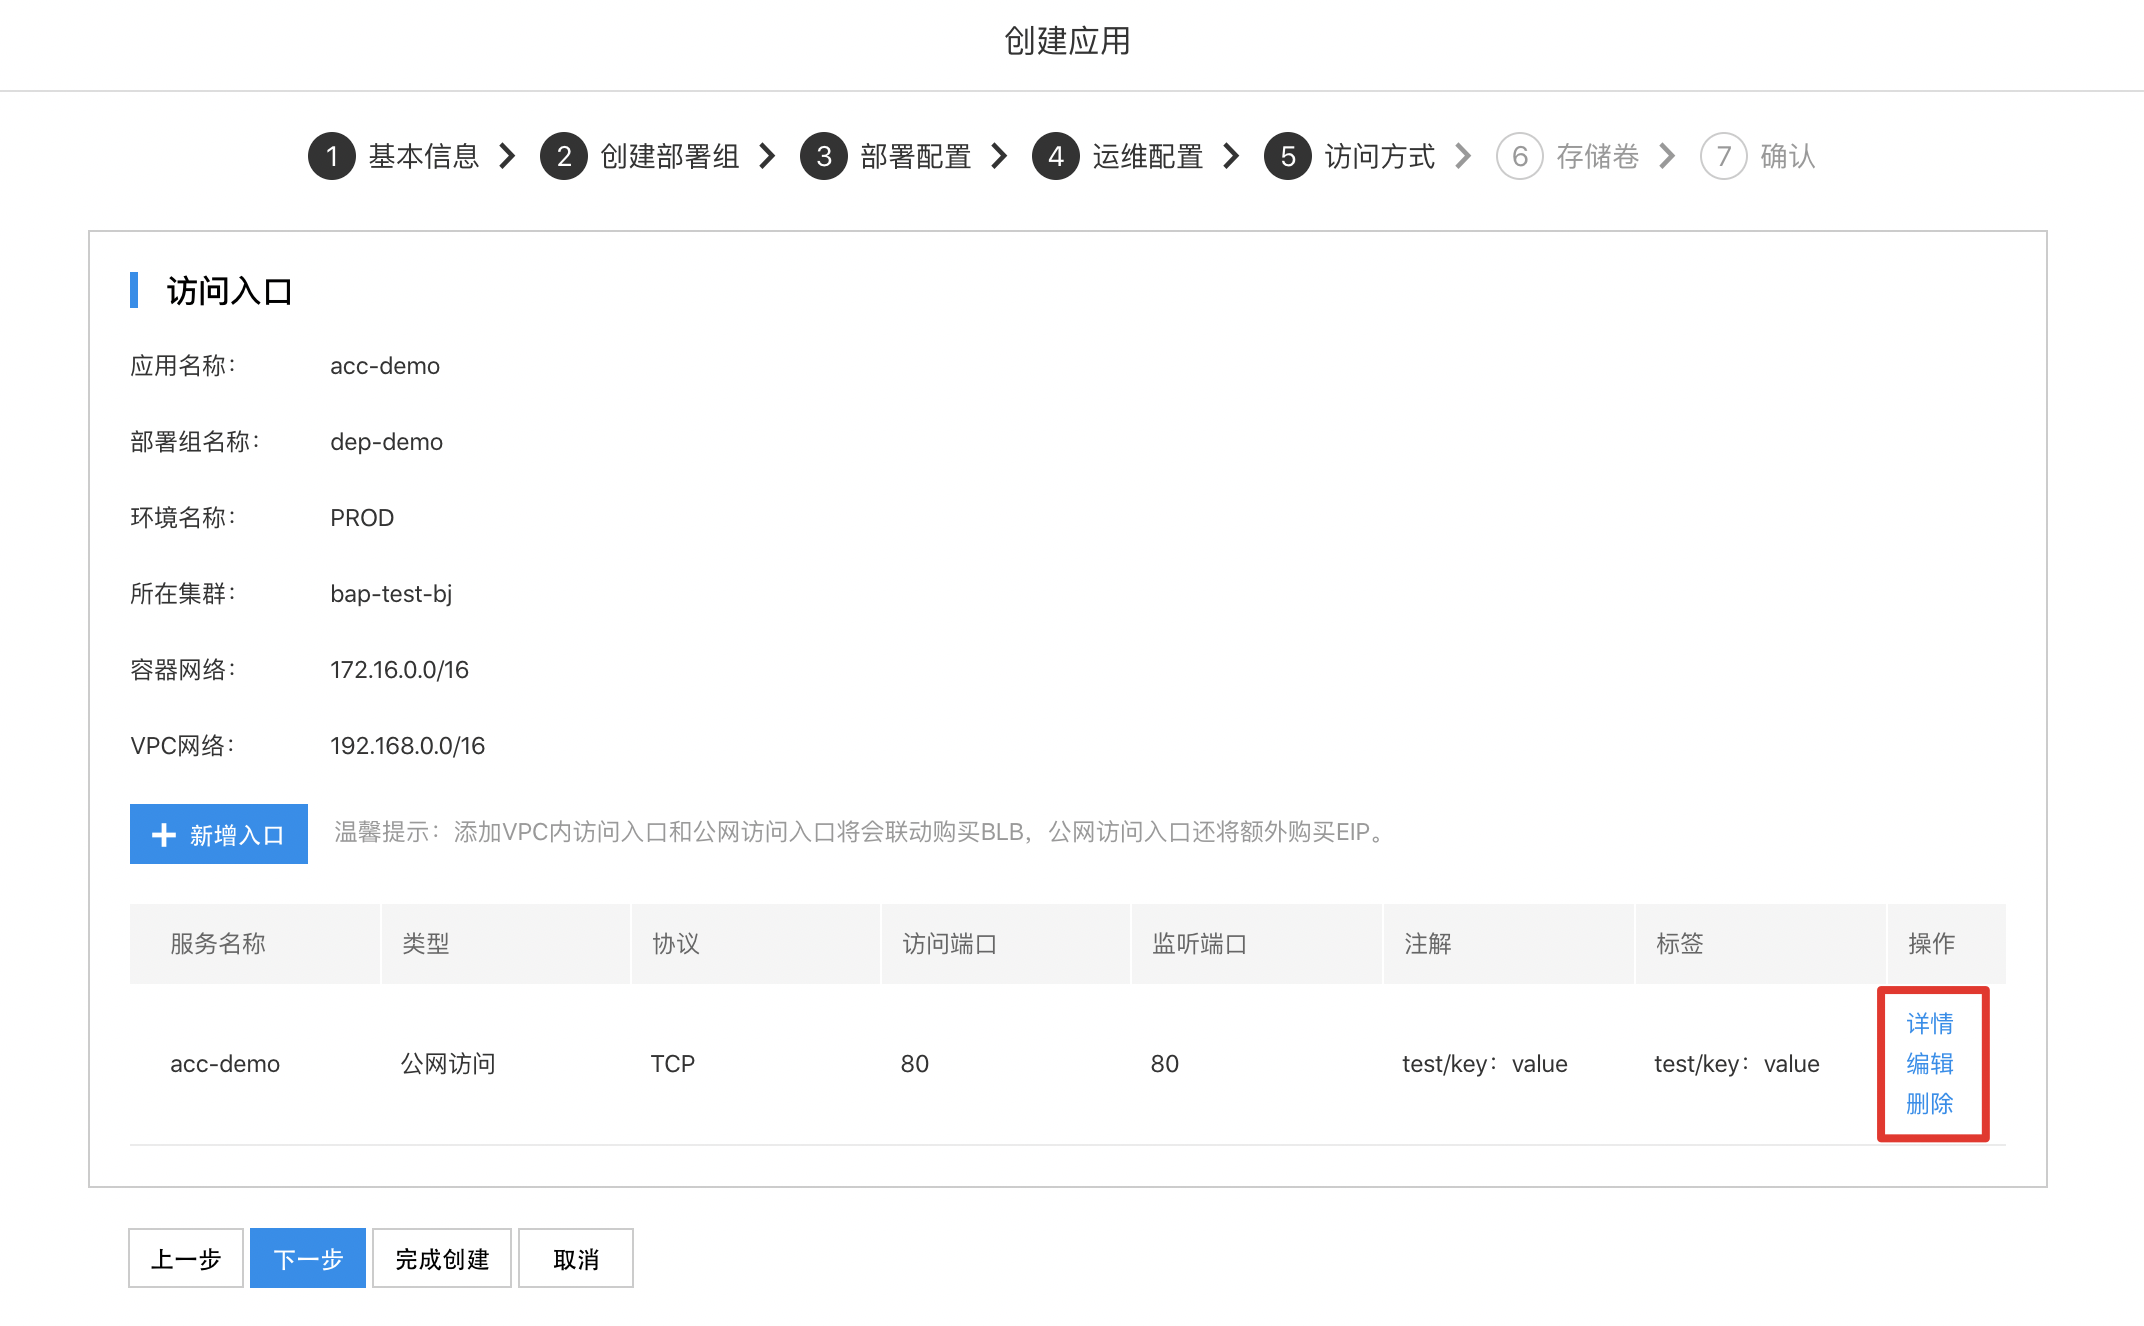Click the chevron after 部署配置
Screen dimensions: 2144x1326
pyautogui.click(x=1000, y=156)
